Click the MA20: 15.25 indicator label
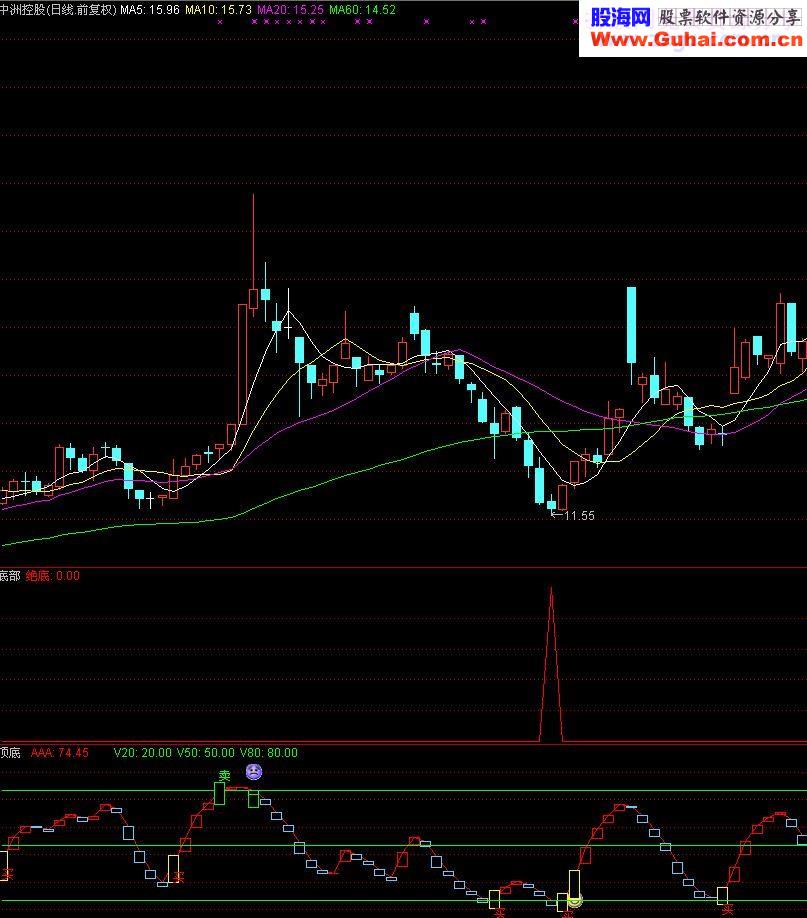 [x=290, y=10]
